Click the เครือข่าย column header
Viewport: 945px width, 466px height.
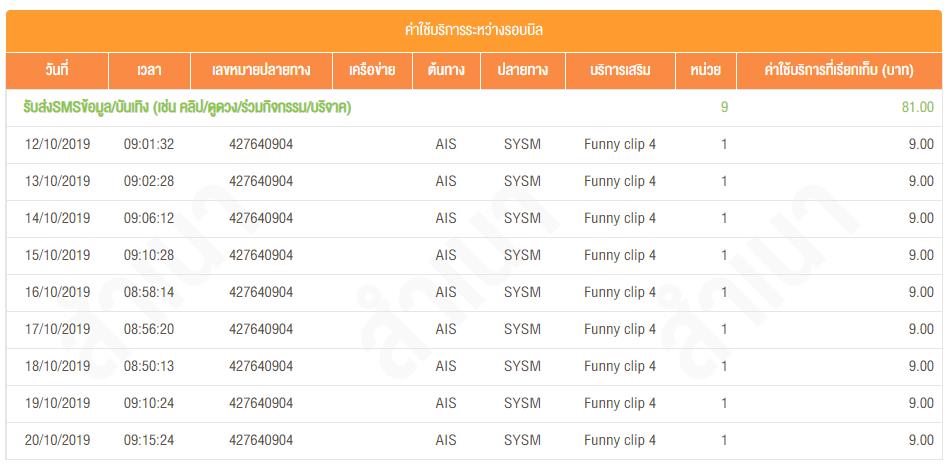(372, 71)
